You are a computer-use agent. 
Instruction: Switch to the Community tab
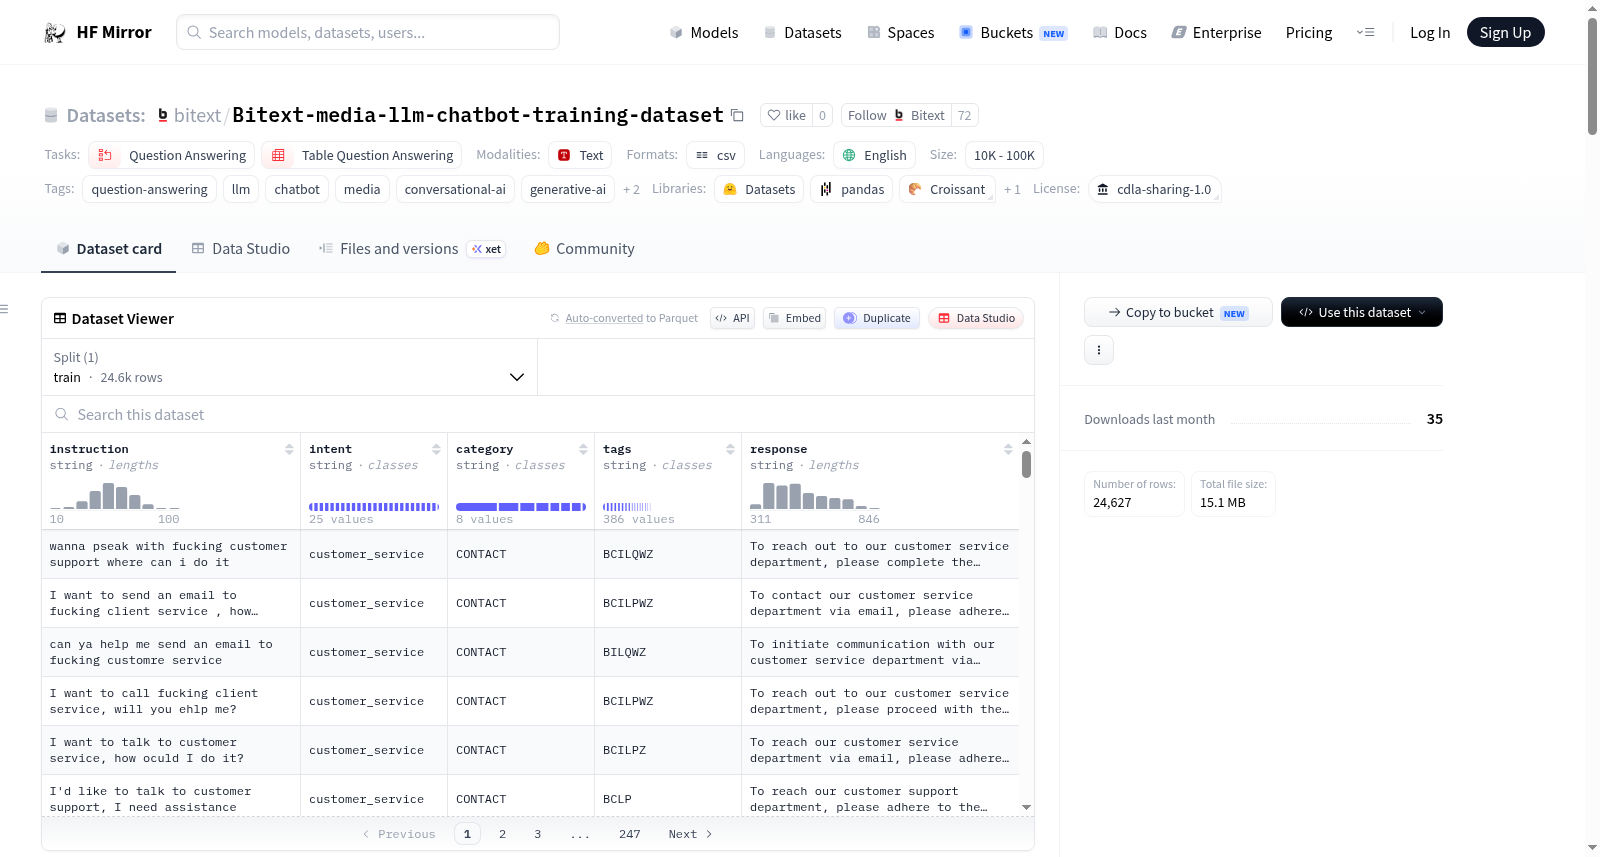(584, 249)
